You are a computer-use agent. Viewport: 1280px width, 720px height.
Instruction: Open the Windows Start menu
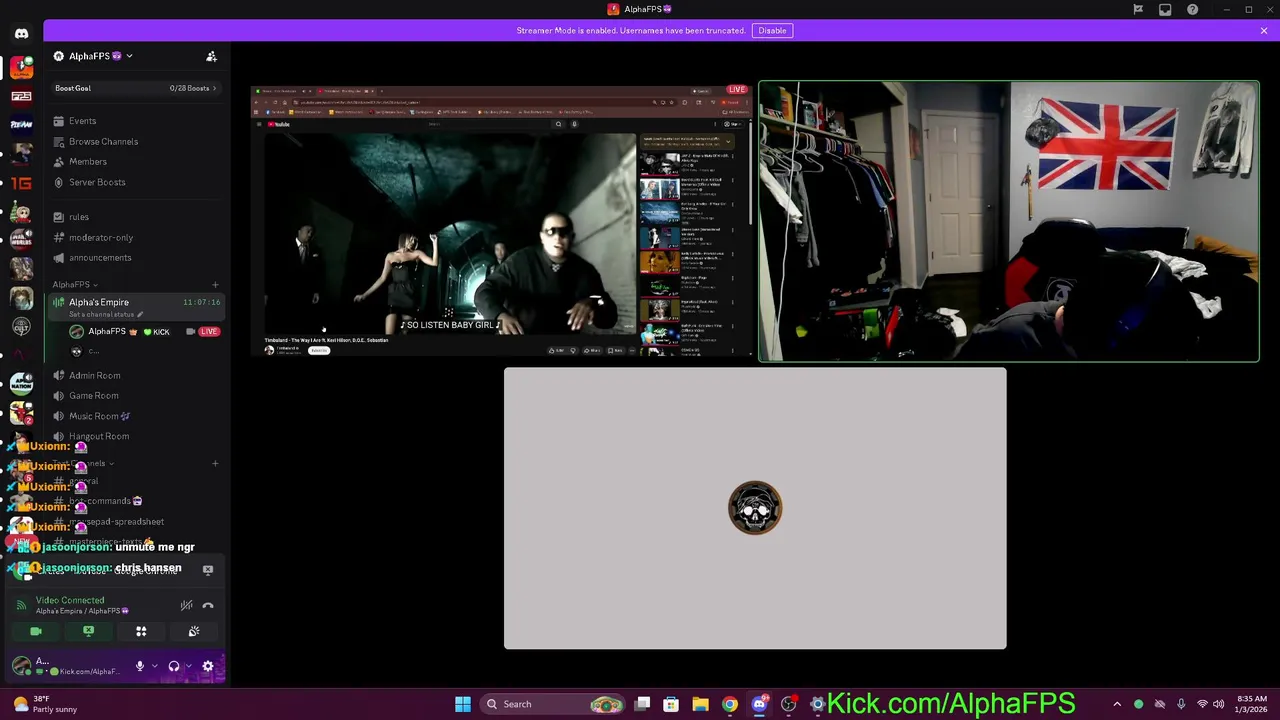[x=463, y=704]
